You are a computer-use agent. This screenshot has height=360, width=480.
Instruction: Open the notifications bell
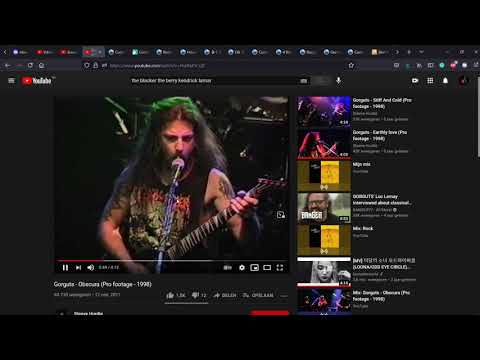click(445, 81)
